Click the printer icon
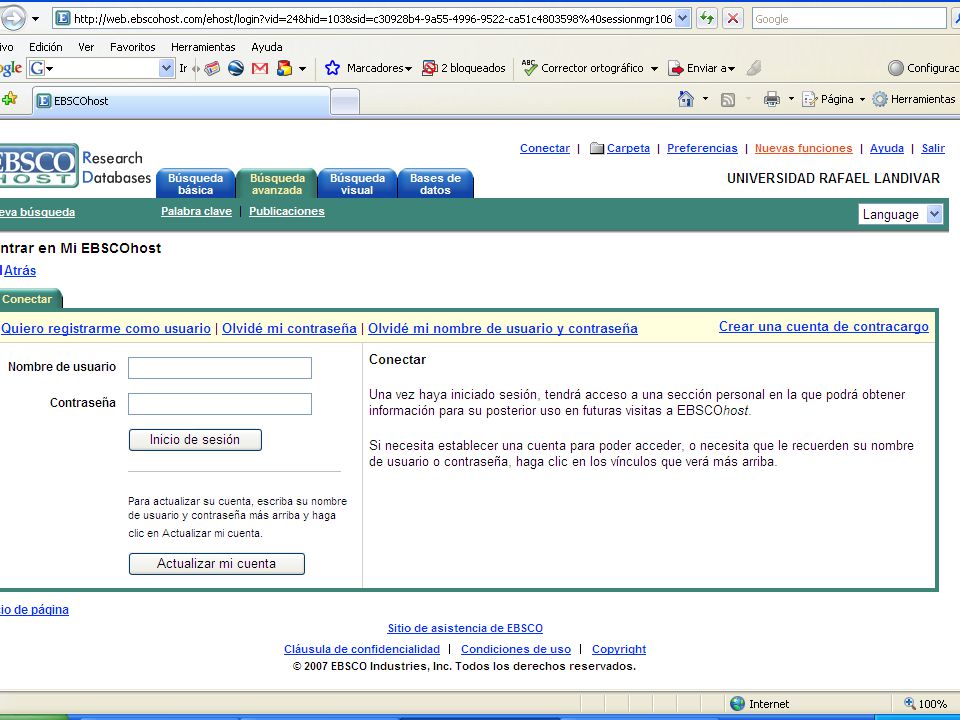This screenshot has width=960, height=720. click(771, 99)
